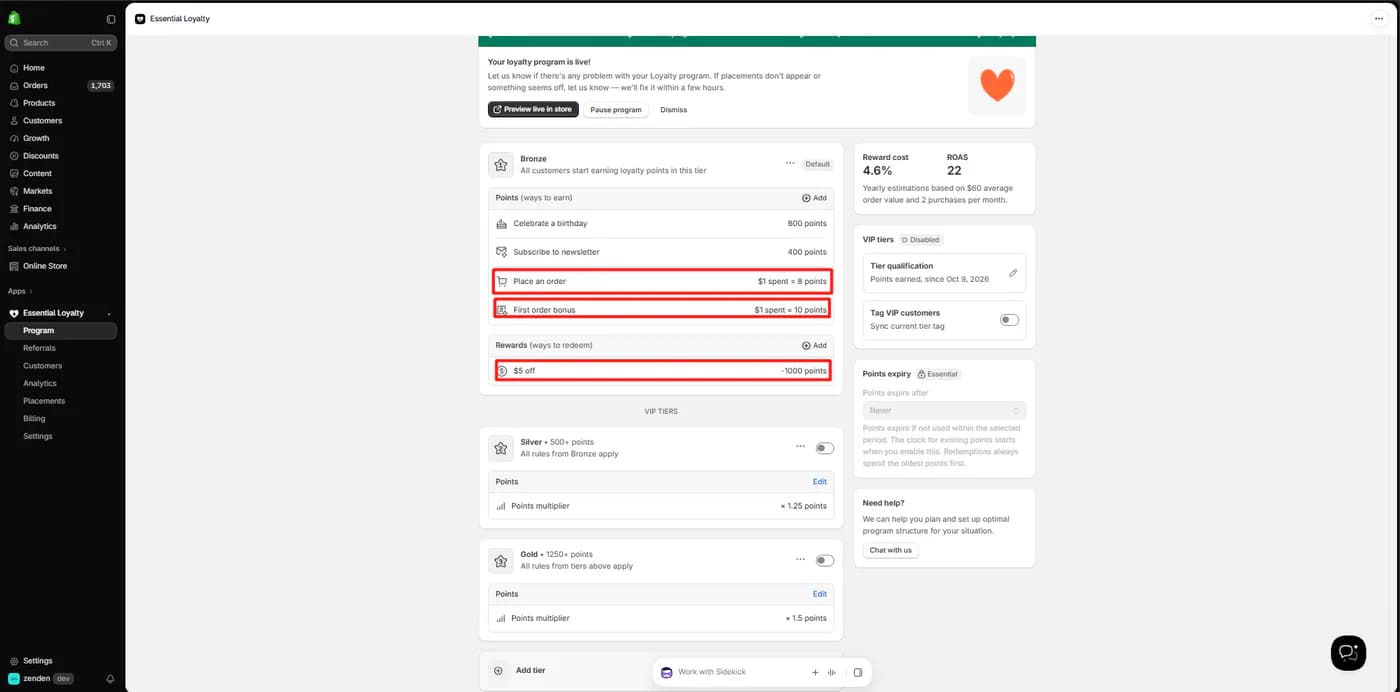
Task: Open the Celebrate a birthday rule
Action: [661, 224]
